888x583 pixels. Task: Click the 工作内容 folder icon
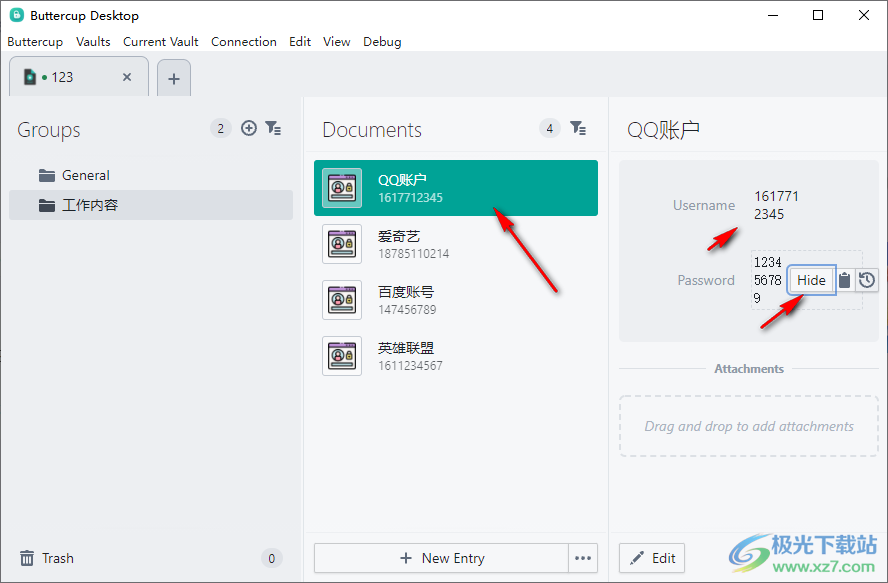click(46, 205)
